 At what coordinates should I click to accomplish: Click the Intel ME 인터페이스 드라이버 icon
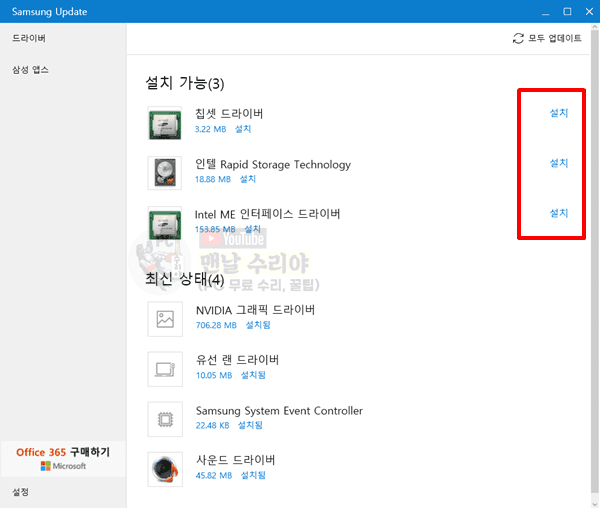point(165,223)
